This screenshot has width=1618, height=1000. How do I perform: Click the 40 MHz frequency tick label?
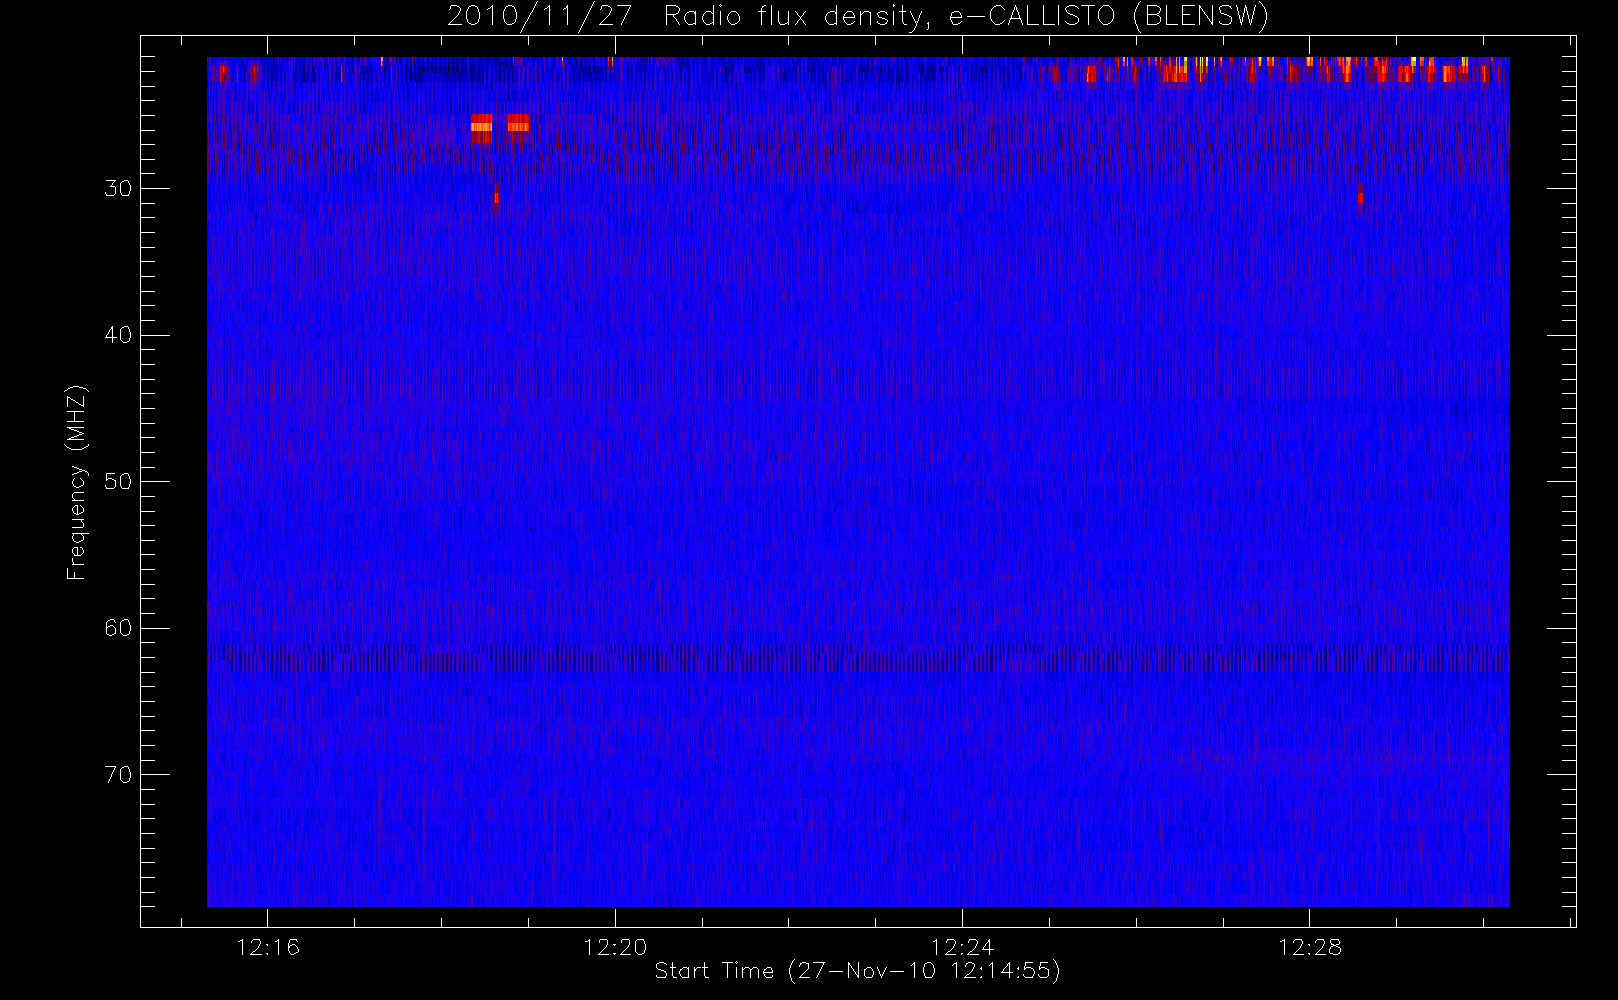[x=118, y=335]
